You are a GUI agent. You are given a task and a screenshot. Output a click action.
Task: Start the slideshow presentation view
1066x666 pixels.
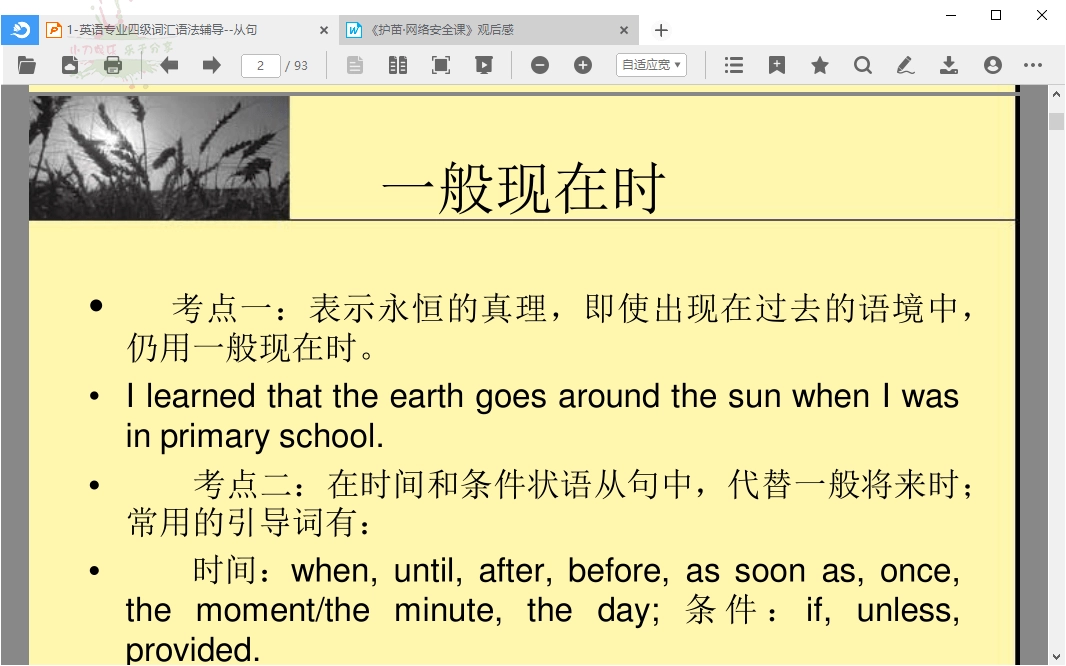click(x=484, y=64)
